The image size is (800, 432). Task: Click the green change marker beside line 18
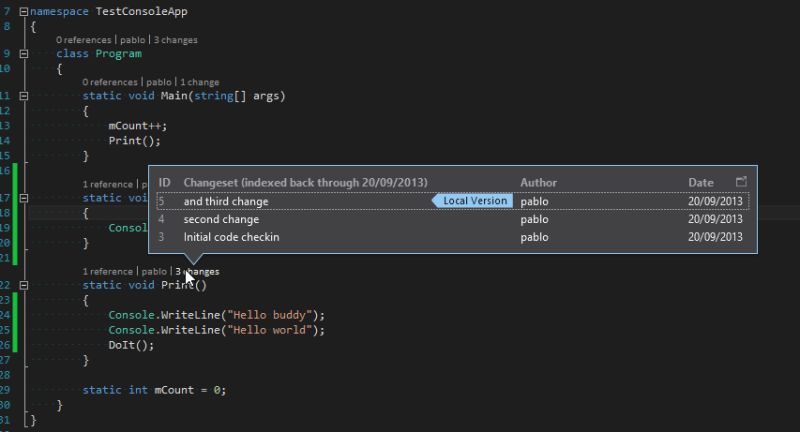click(15, 213)
